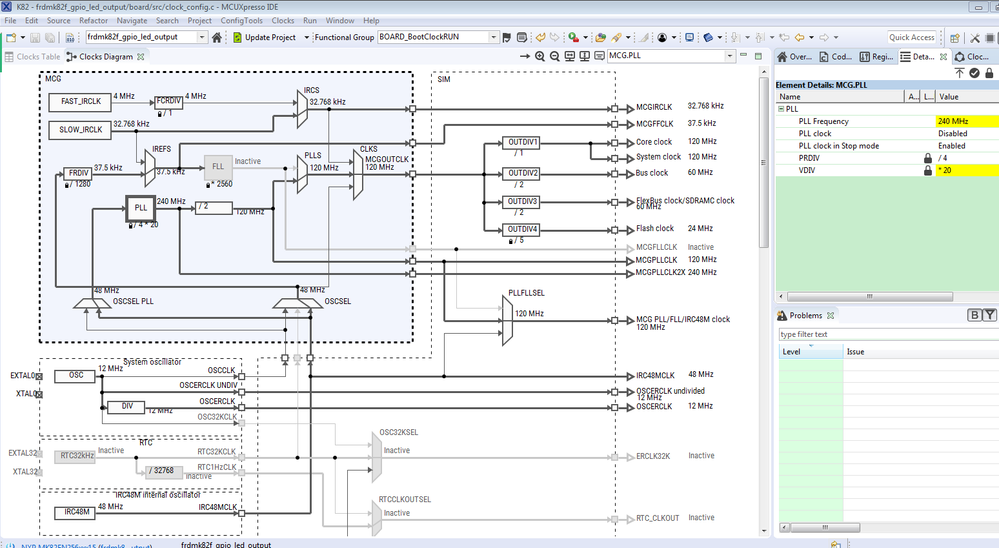
Task: Open the Code Preview tab
Action: point(835,57)
